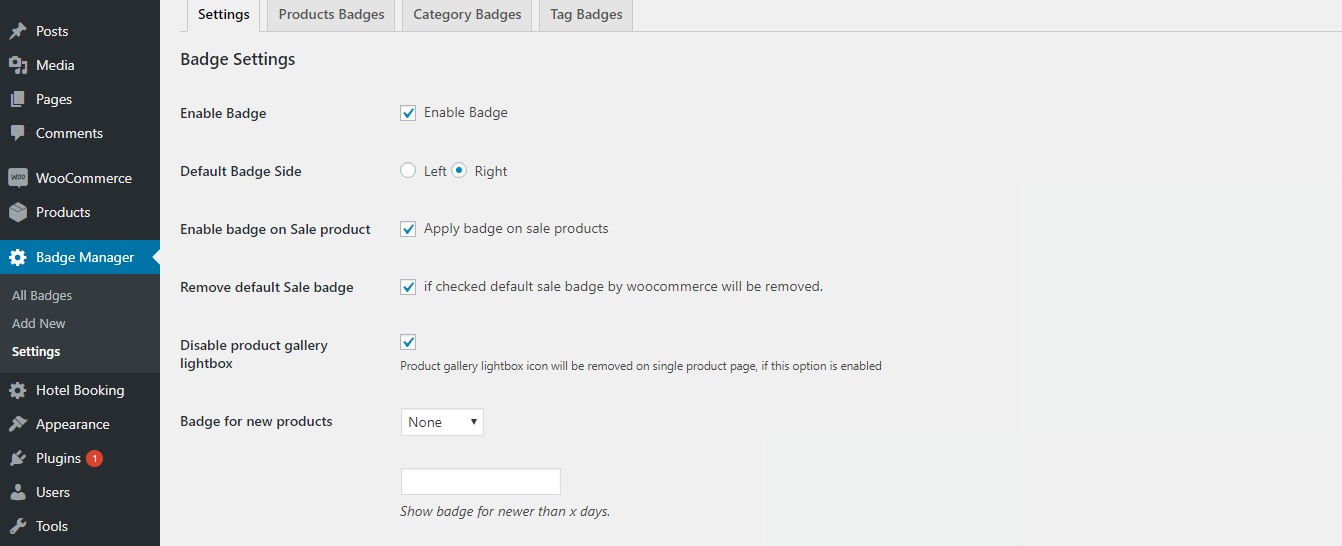Go to the Tag Badges tab
The height and width of the screenshot is (546, 1342).
coord(586,15)
